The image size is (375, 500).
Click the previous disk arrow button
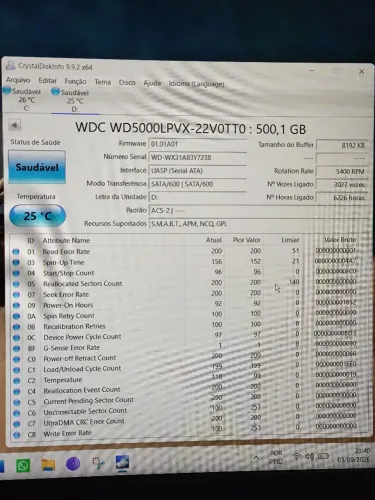tap(14, 125)
